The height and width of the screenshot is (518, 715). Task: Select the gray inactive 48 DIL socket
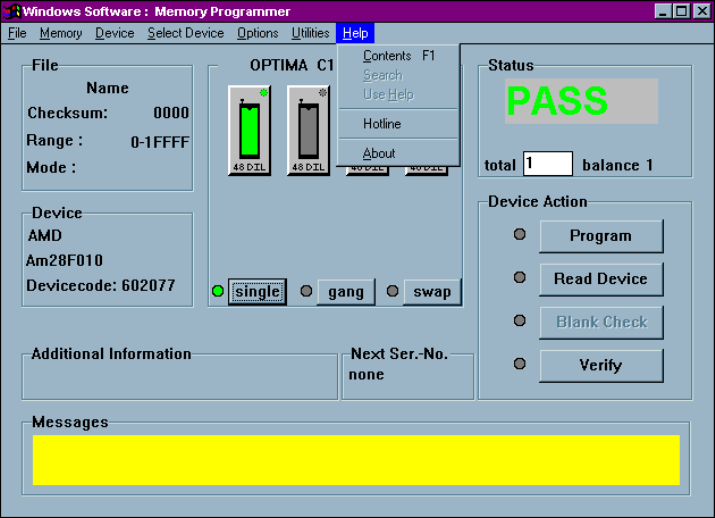(308, 130)
